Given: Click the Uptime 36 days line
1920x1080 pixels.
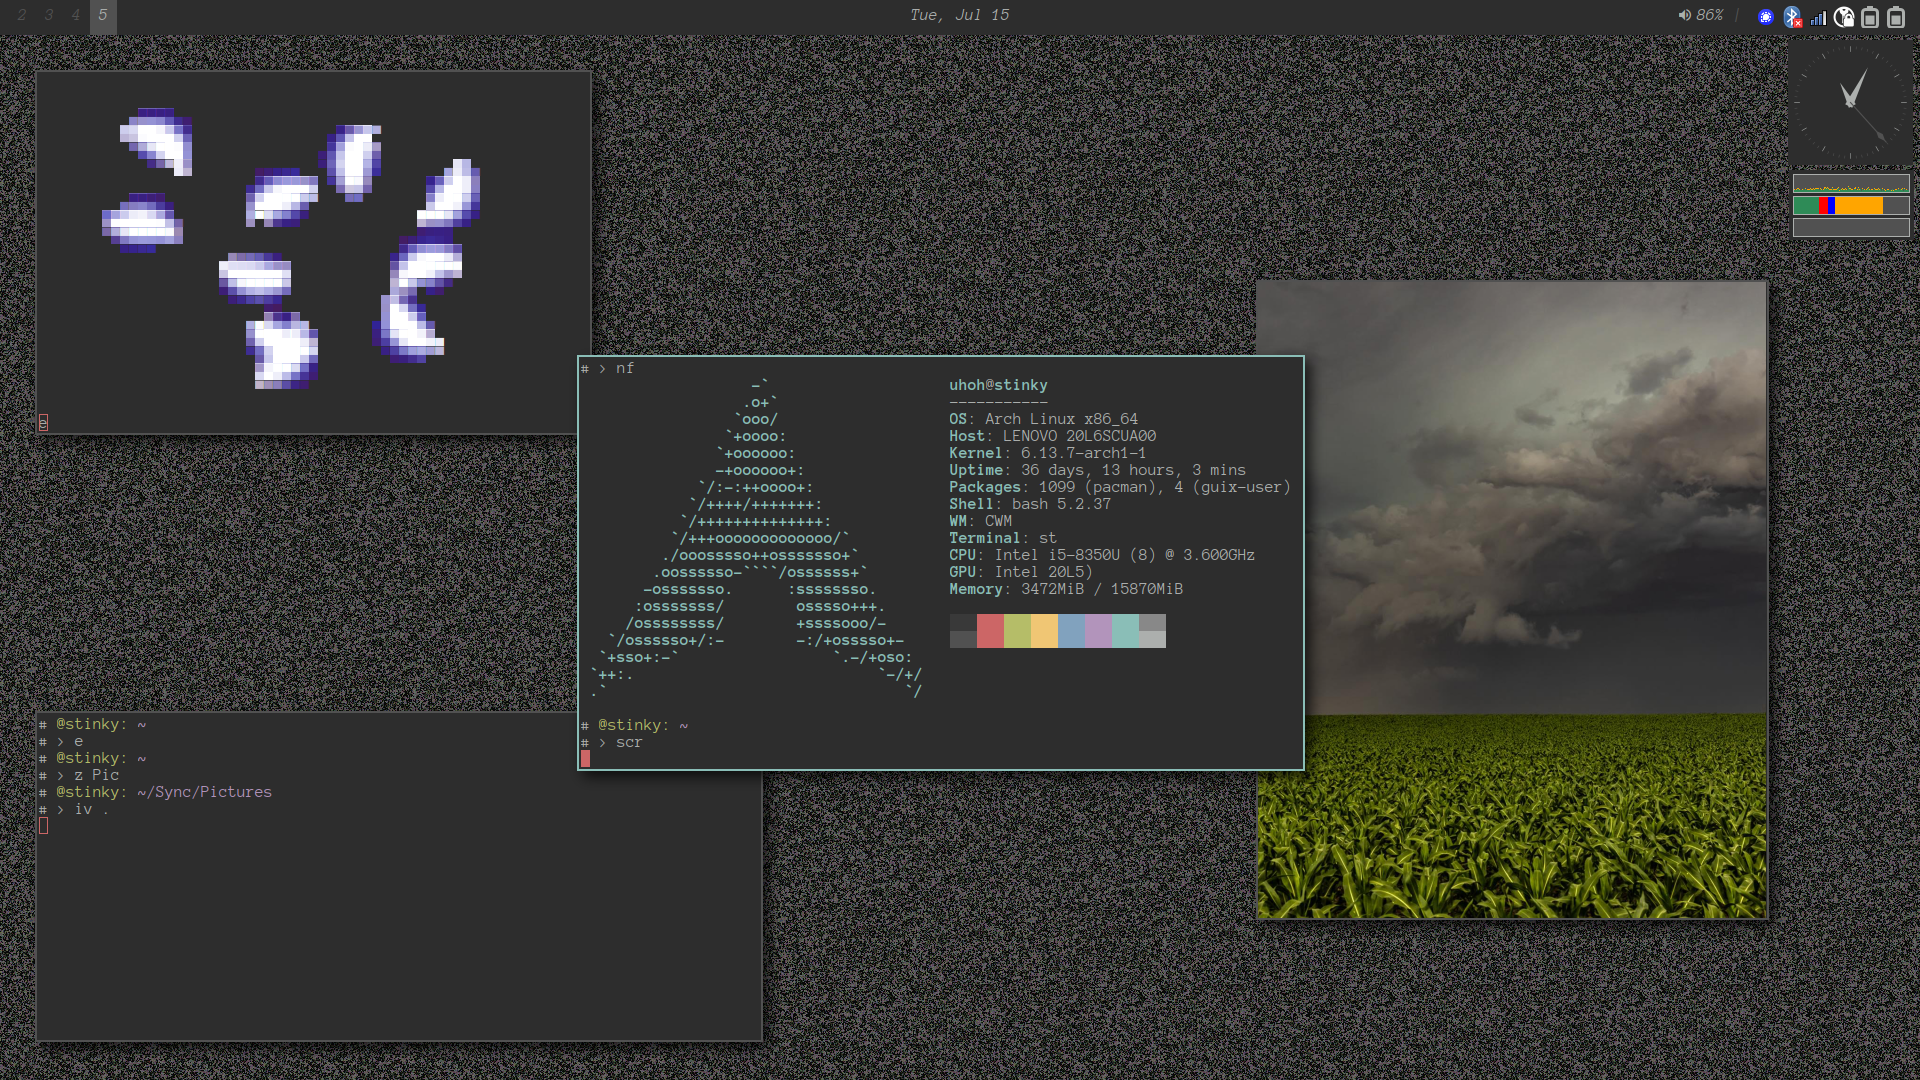Looking at the screenshot, I should (1097, 470).
